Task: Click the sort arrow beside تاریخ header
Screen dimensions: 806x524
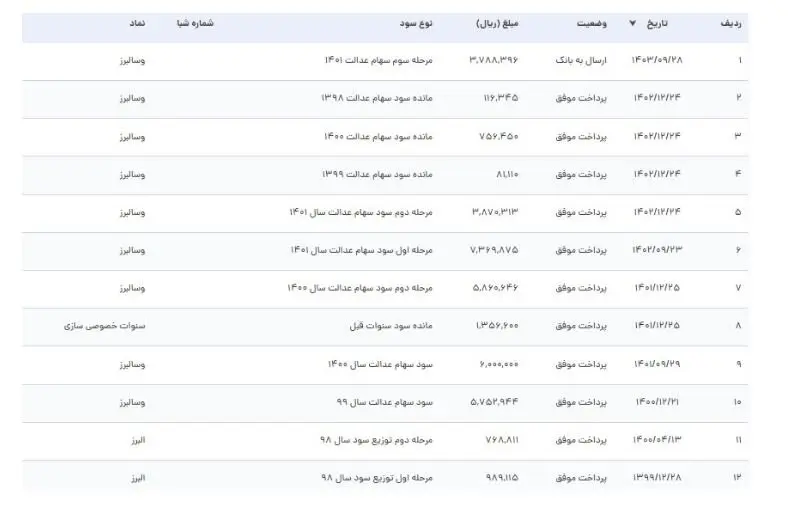Action: 632,23
